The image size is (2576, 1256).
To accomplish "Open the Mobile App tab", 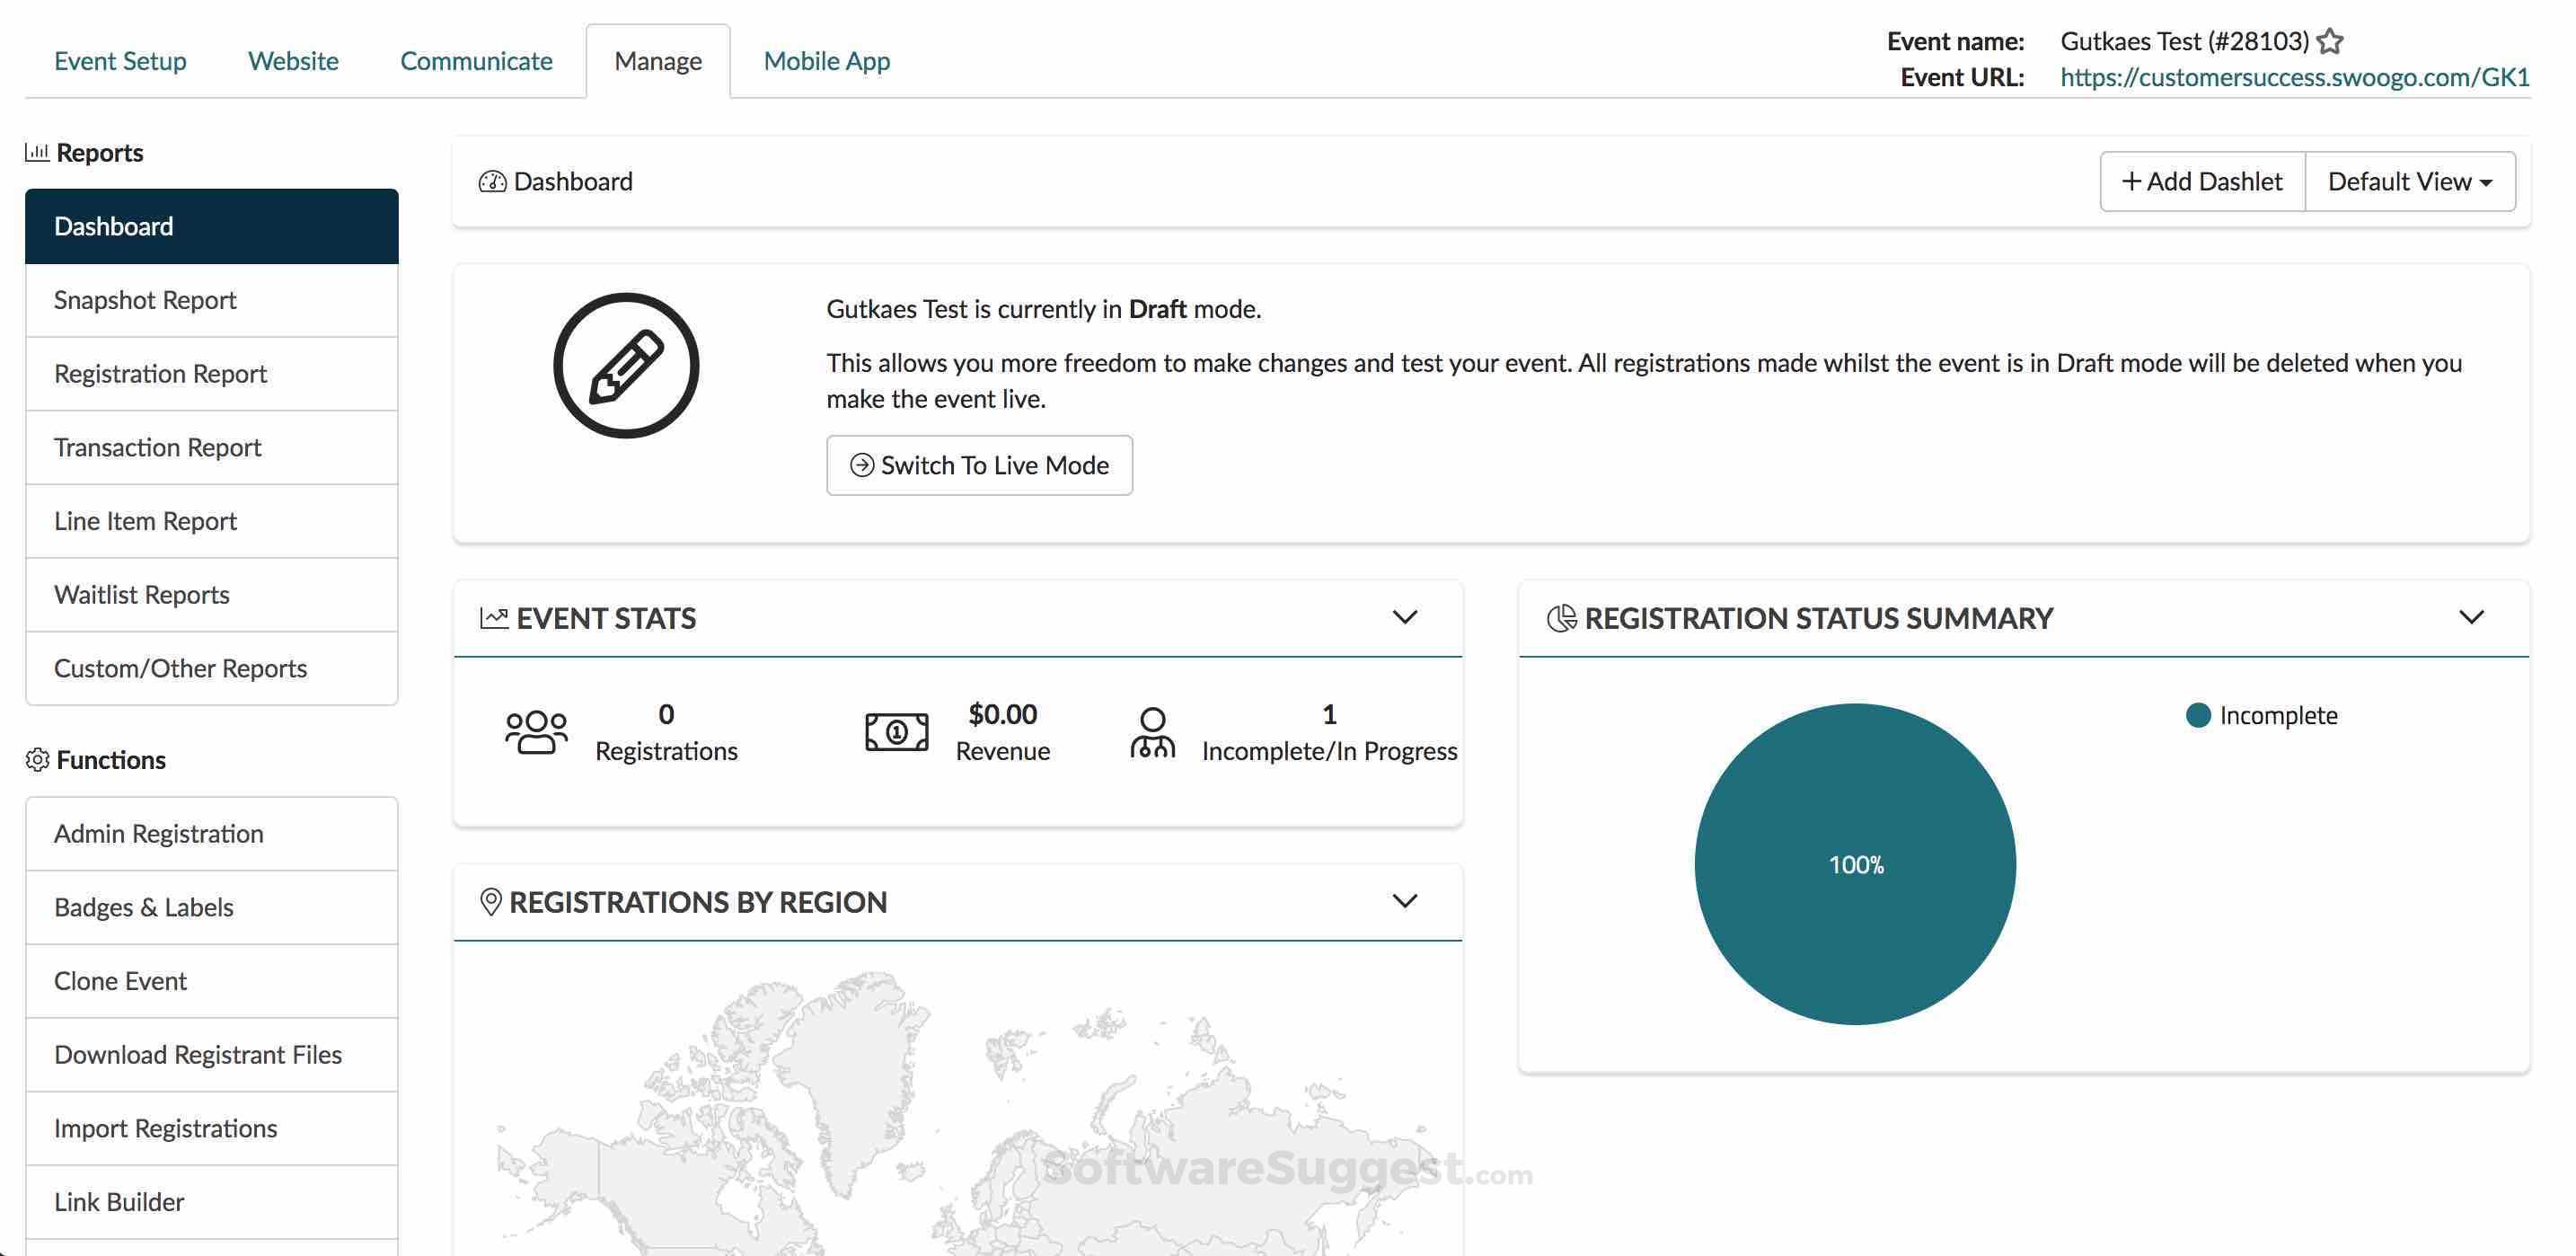I will coord(826,61).
